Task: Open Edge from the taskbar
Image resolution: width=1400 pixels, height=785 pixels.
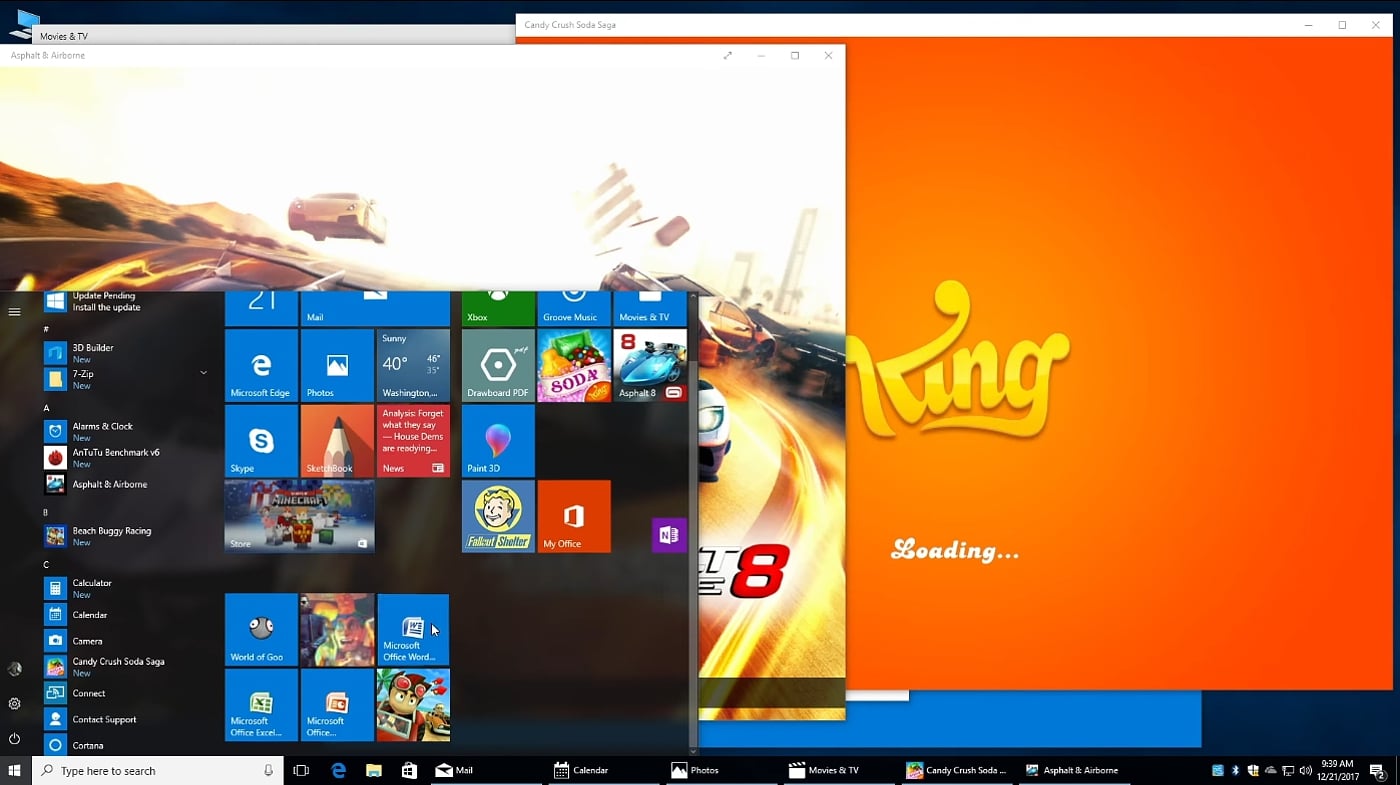Action: (339, 771)
